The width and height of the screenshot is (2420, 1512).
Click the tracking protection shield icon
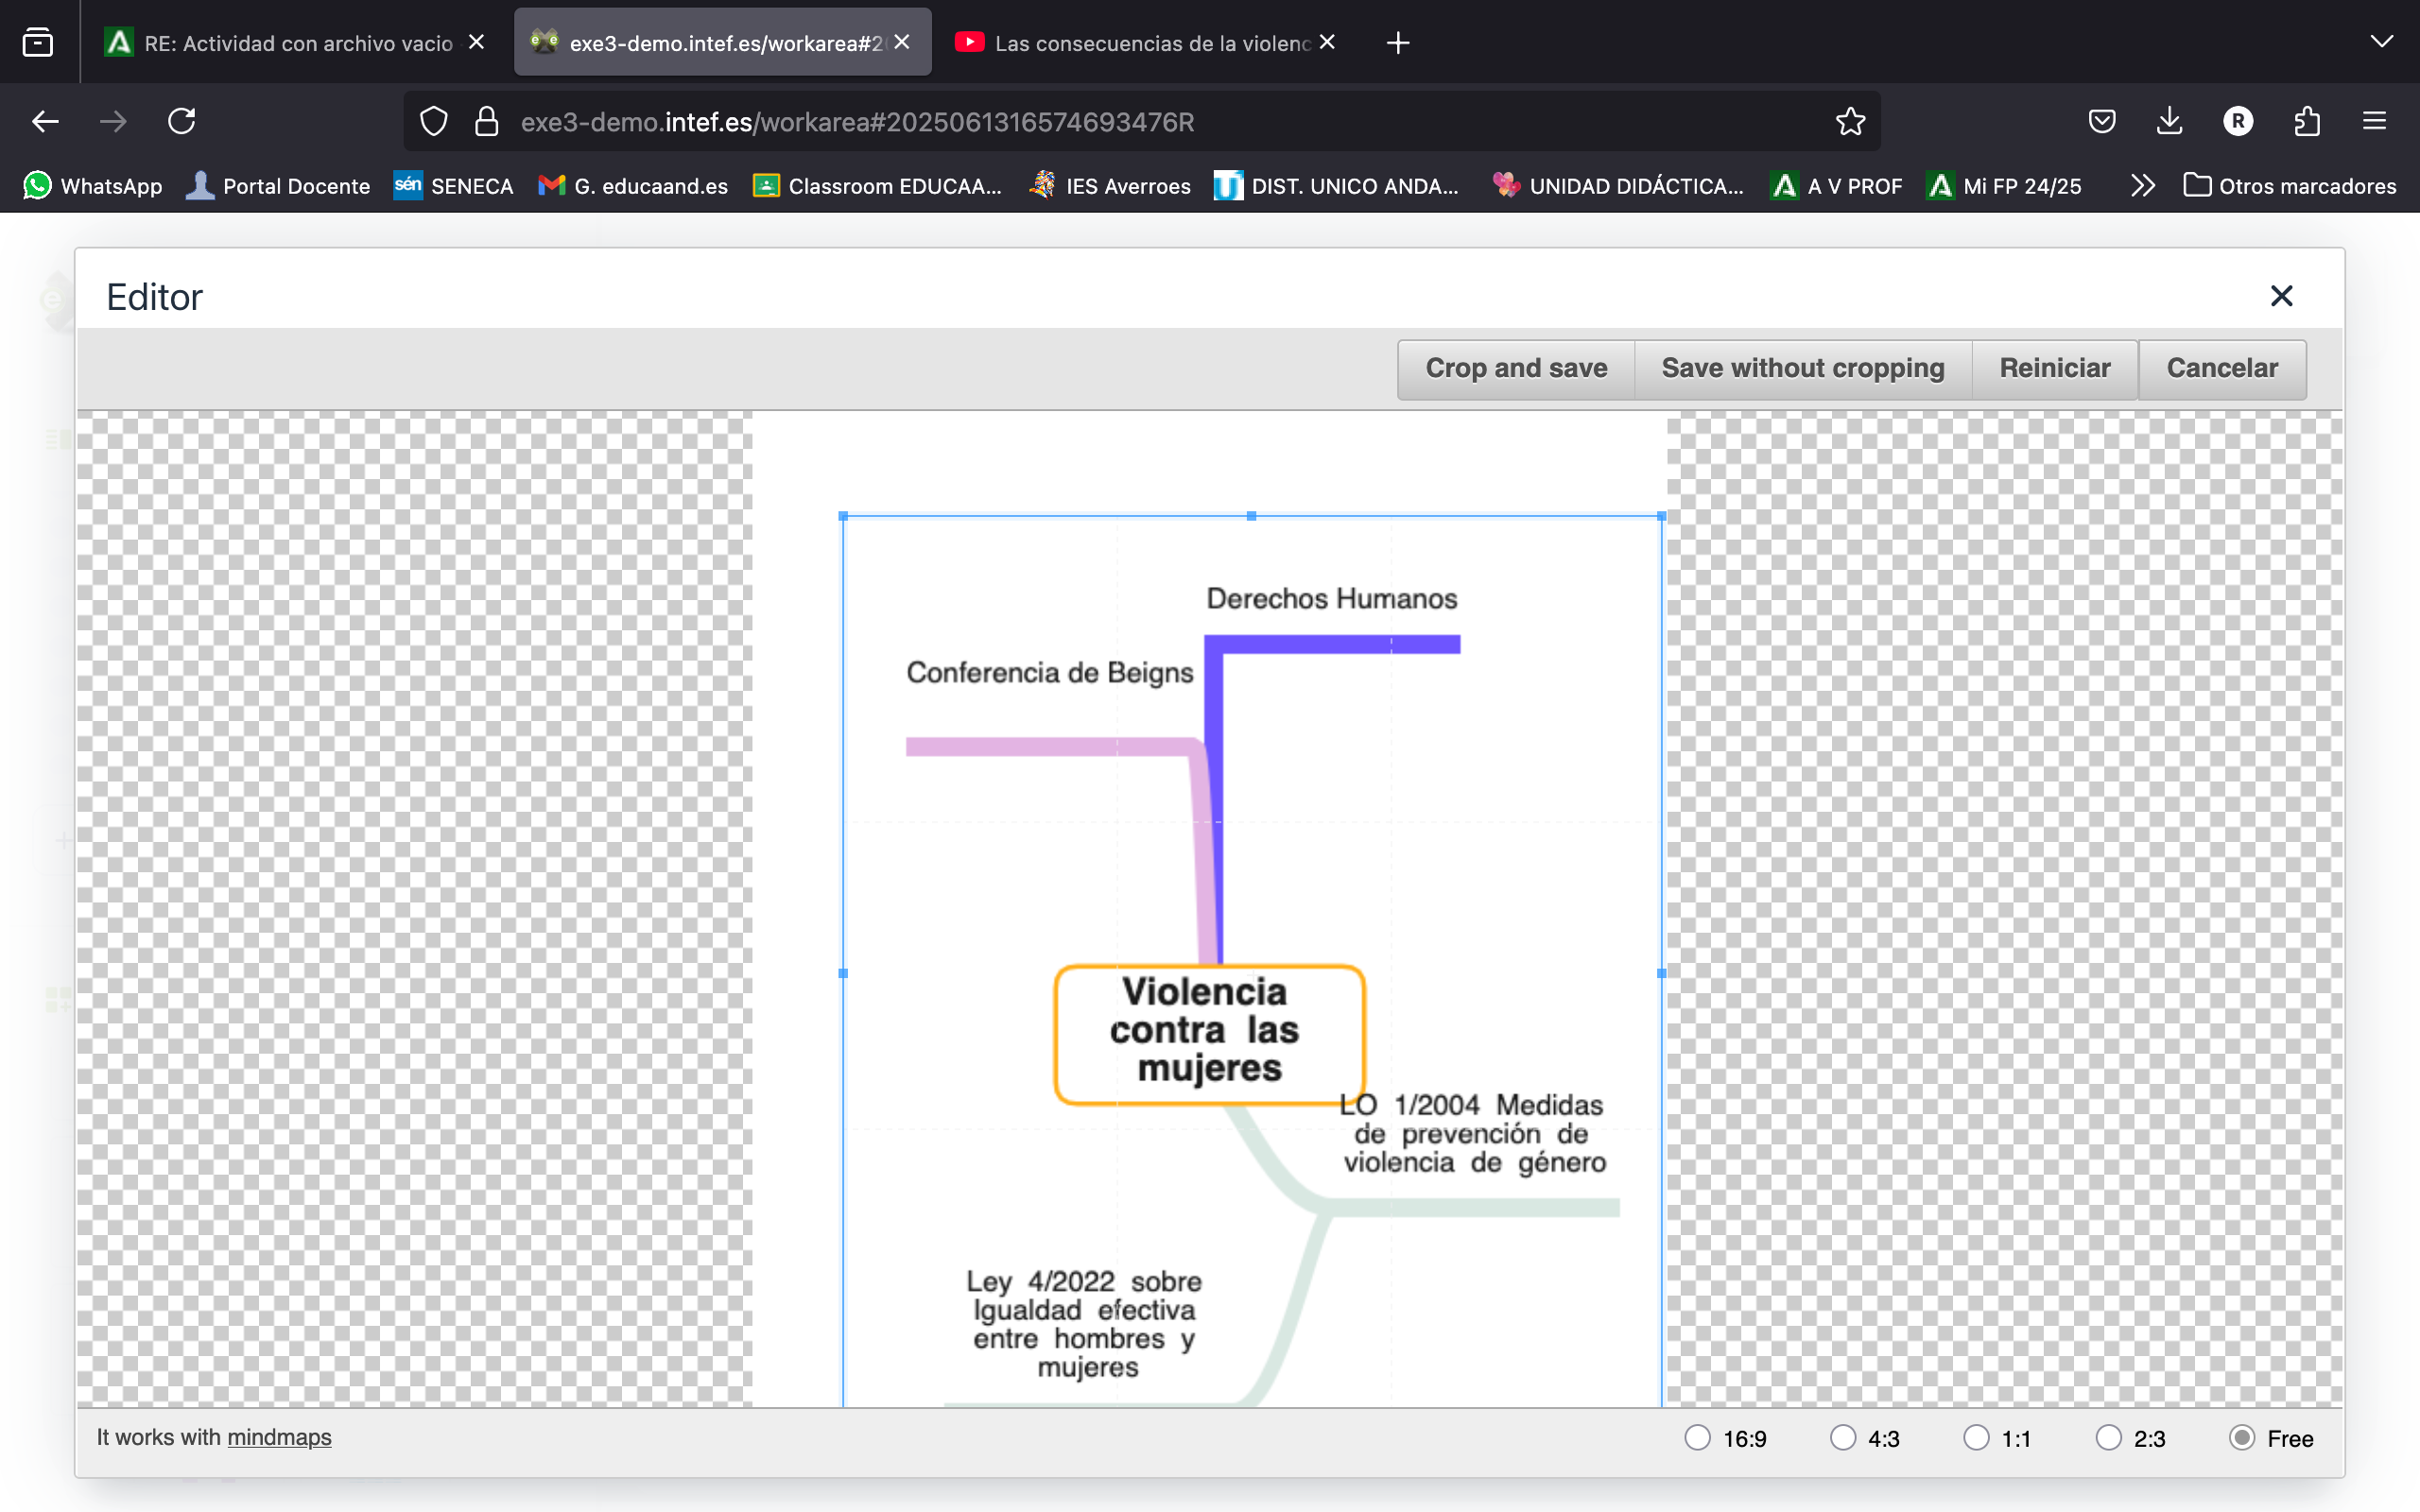(x=433, y=122)
